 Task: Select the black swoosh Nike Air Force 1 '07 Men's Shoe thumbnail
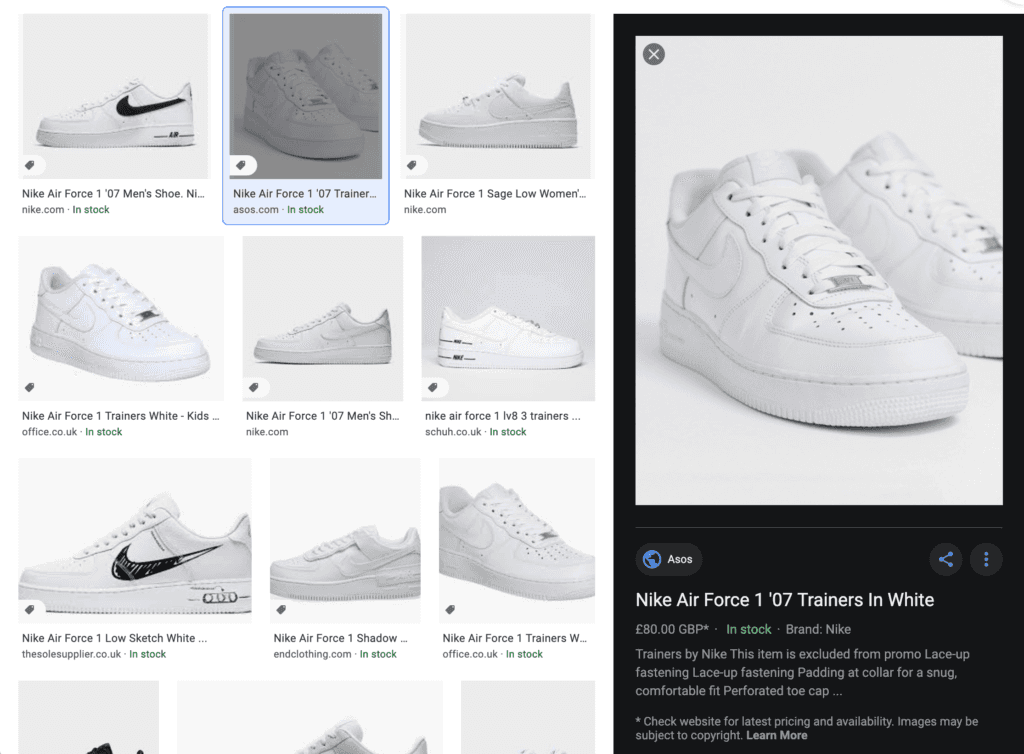116,96
